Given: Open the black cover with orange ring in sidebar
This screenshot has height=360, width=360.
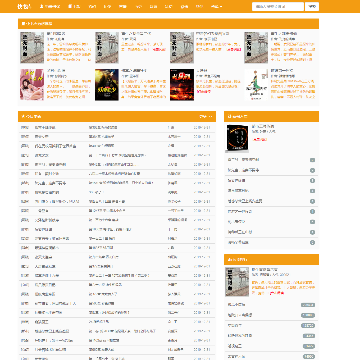Looking at the screenshot, I should (237, 137).
